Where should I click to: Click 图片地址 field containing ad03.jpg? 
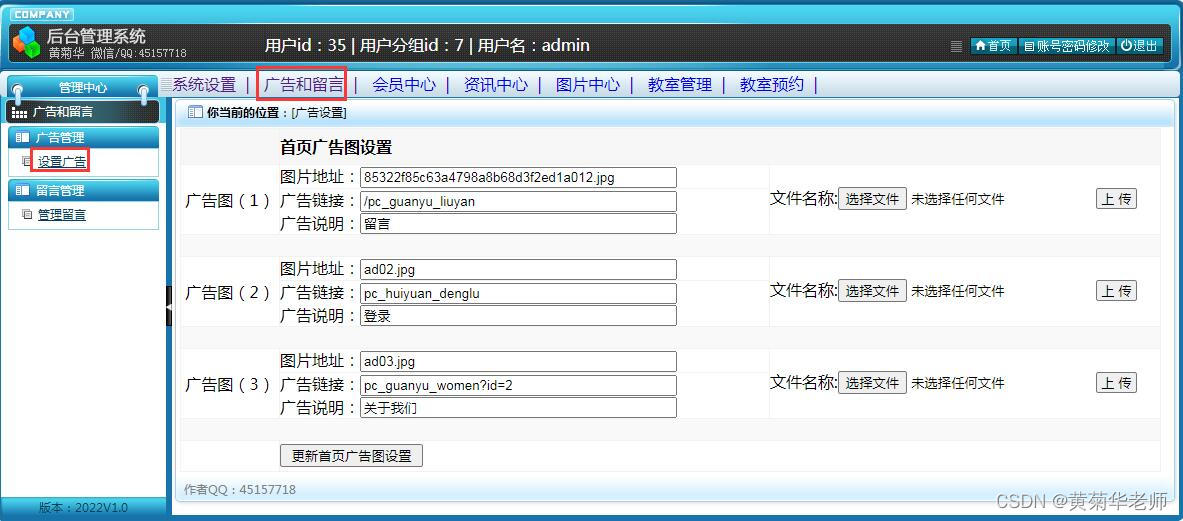(518, 362)
